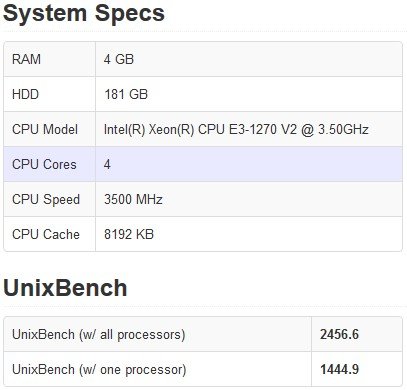Click the System Specs heading
The image size is (407, 390).
tap(84, 13)
